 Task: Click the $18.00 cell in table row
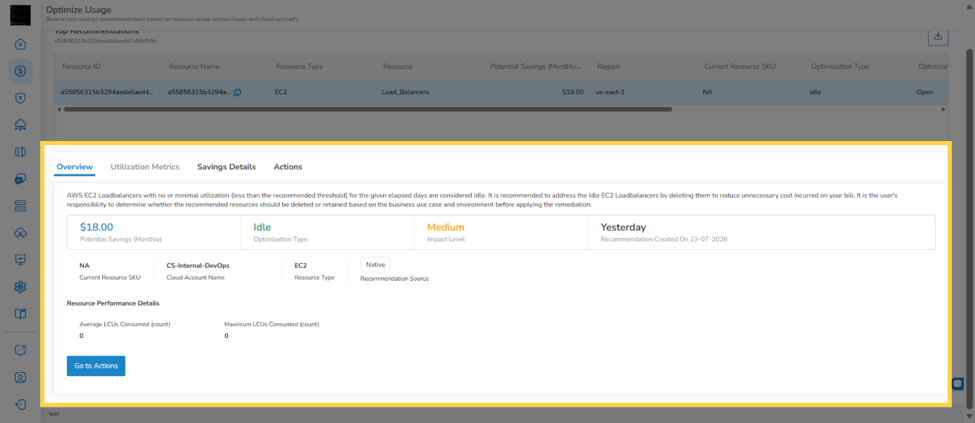(573, 92)
